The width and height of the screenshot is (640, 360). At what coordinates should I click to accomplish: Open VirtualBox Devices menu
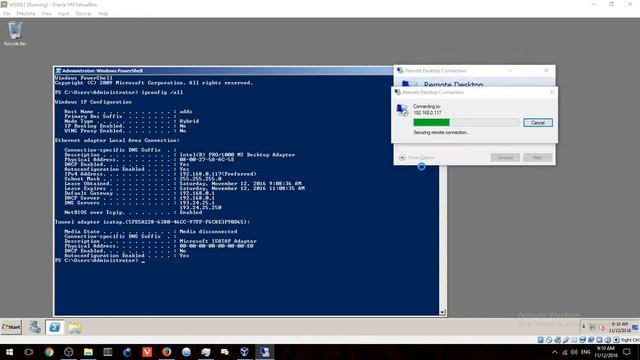[x=83, y=13]
